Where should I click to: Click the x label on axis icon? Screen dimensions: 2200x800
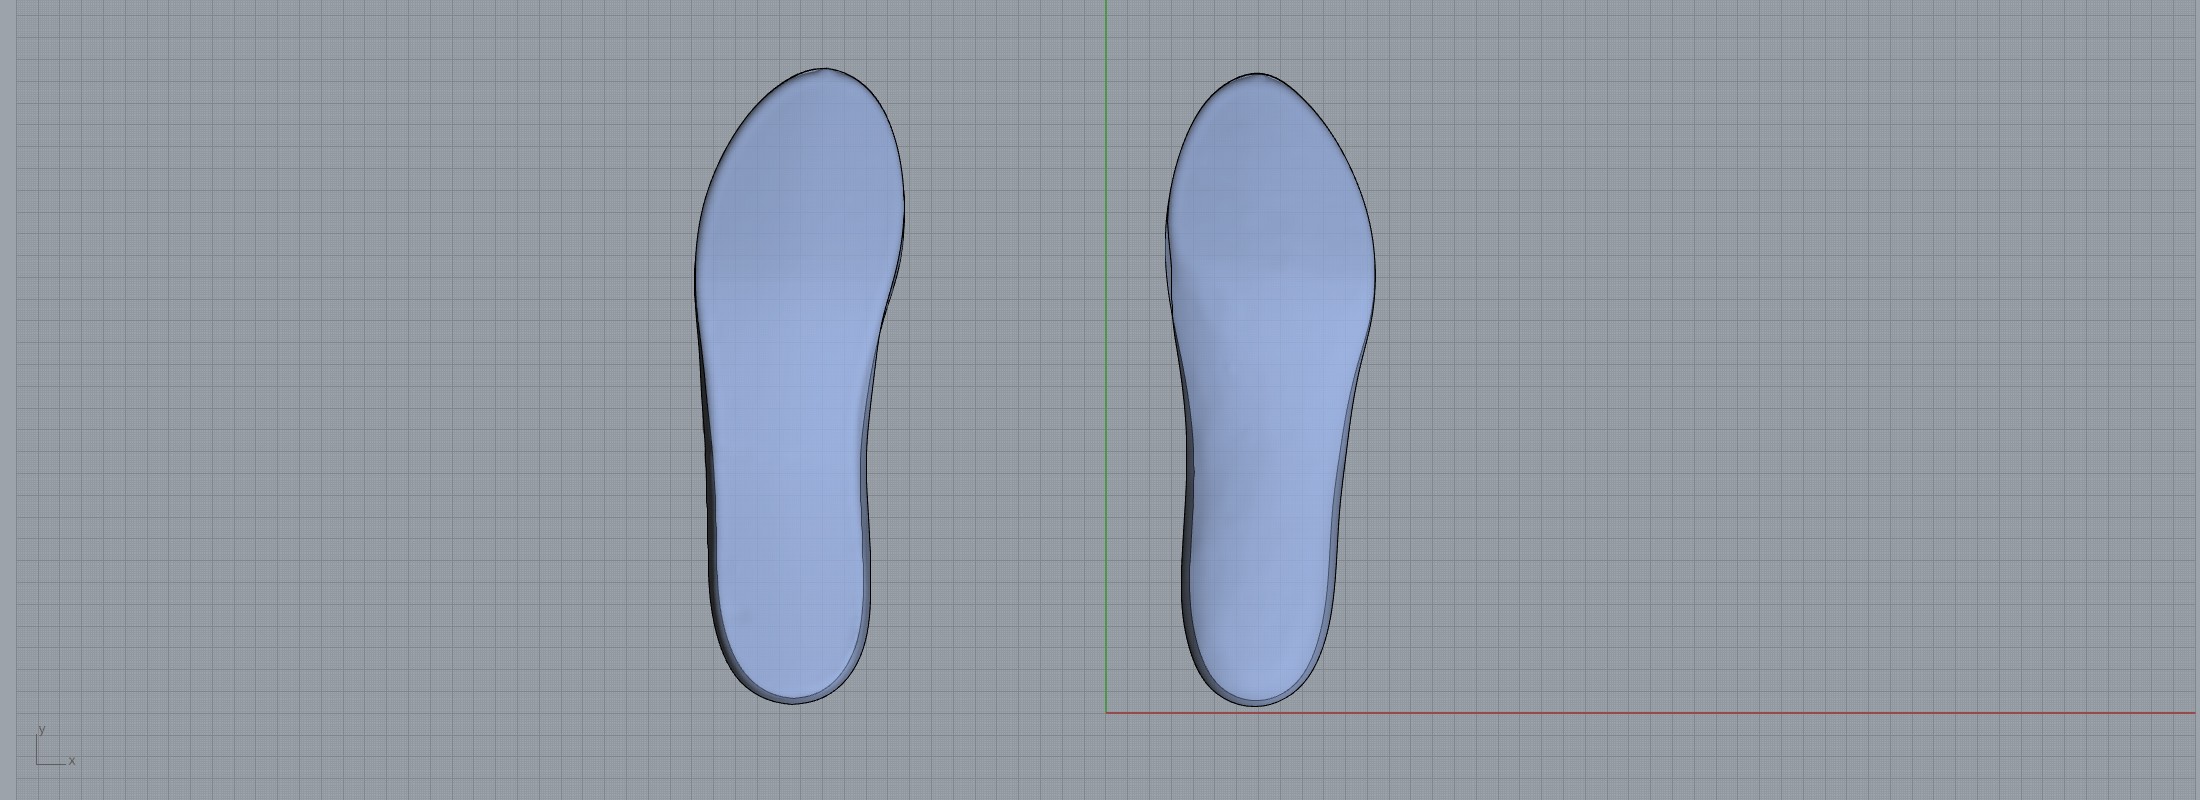click(x=72, y=761)
